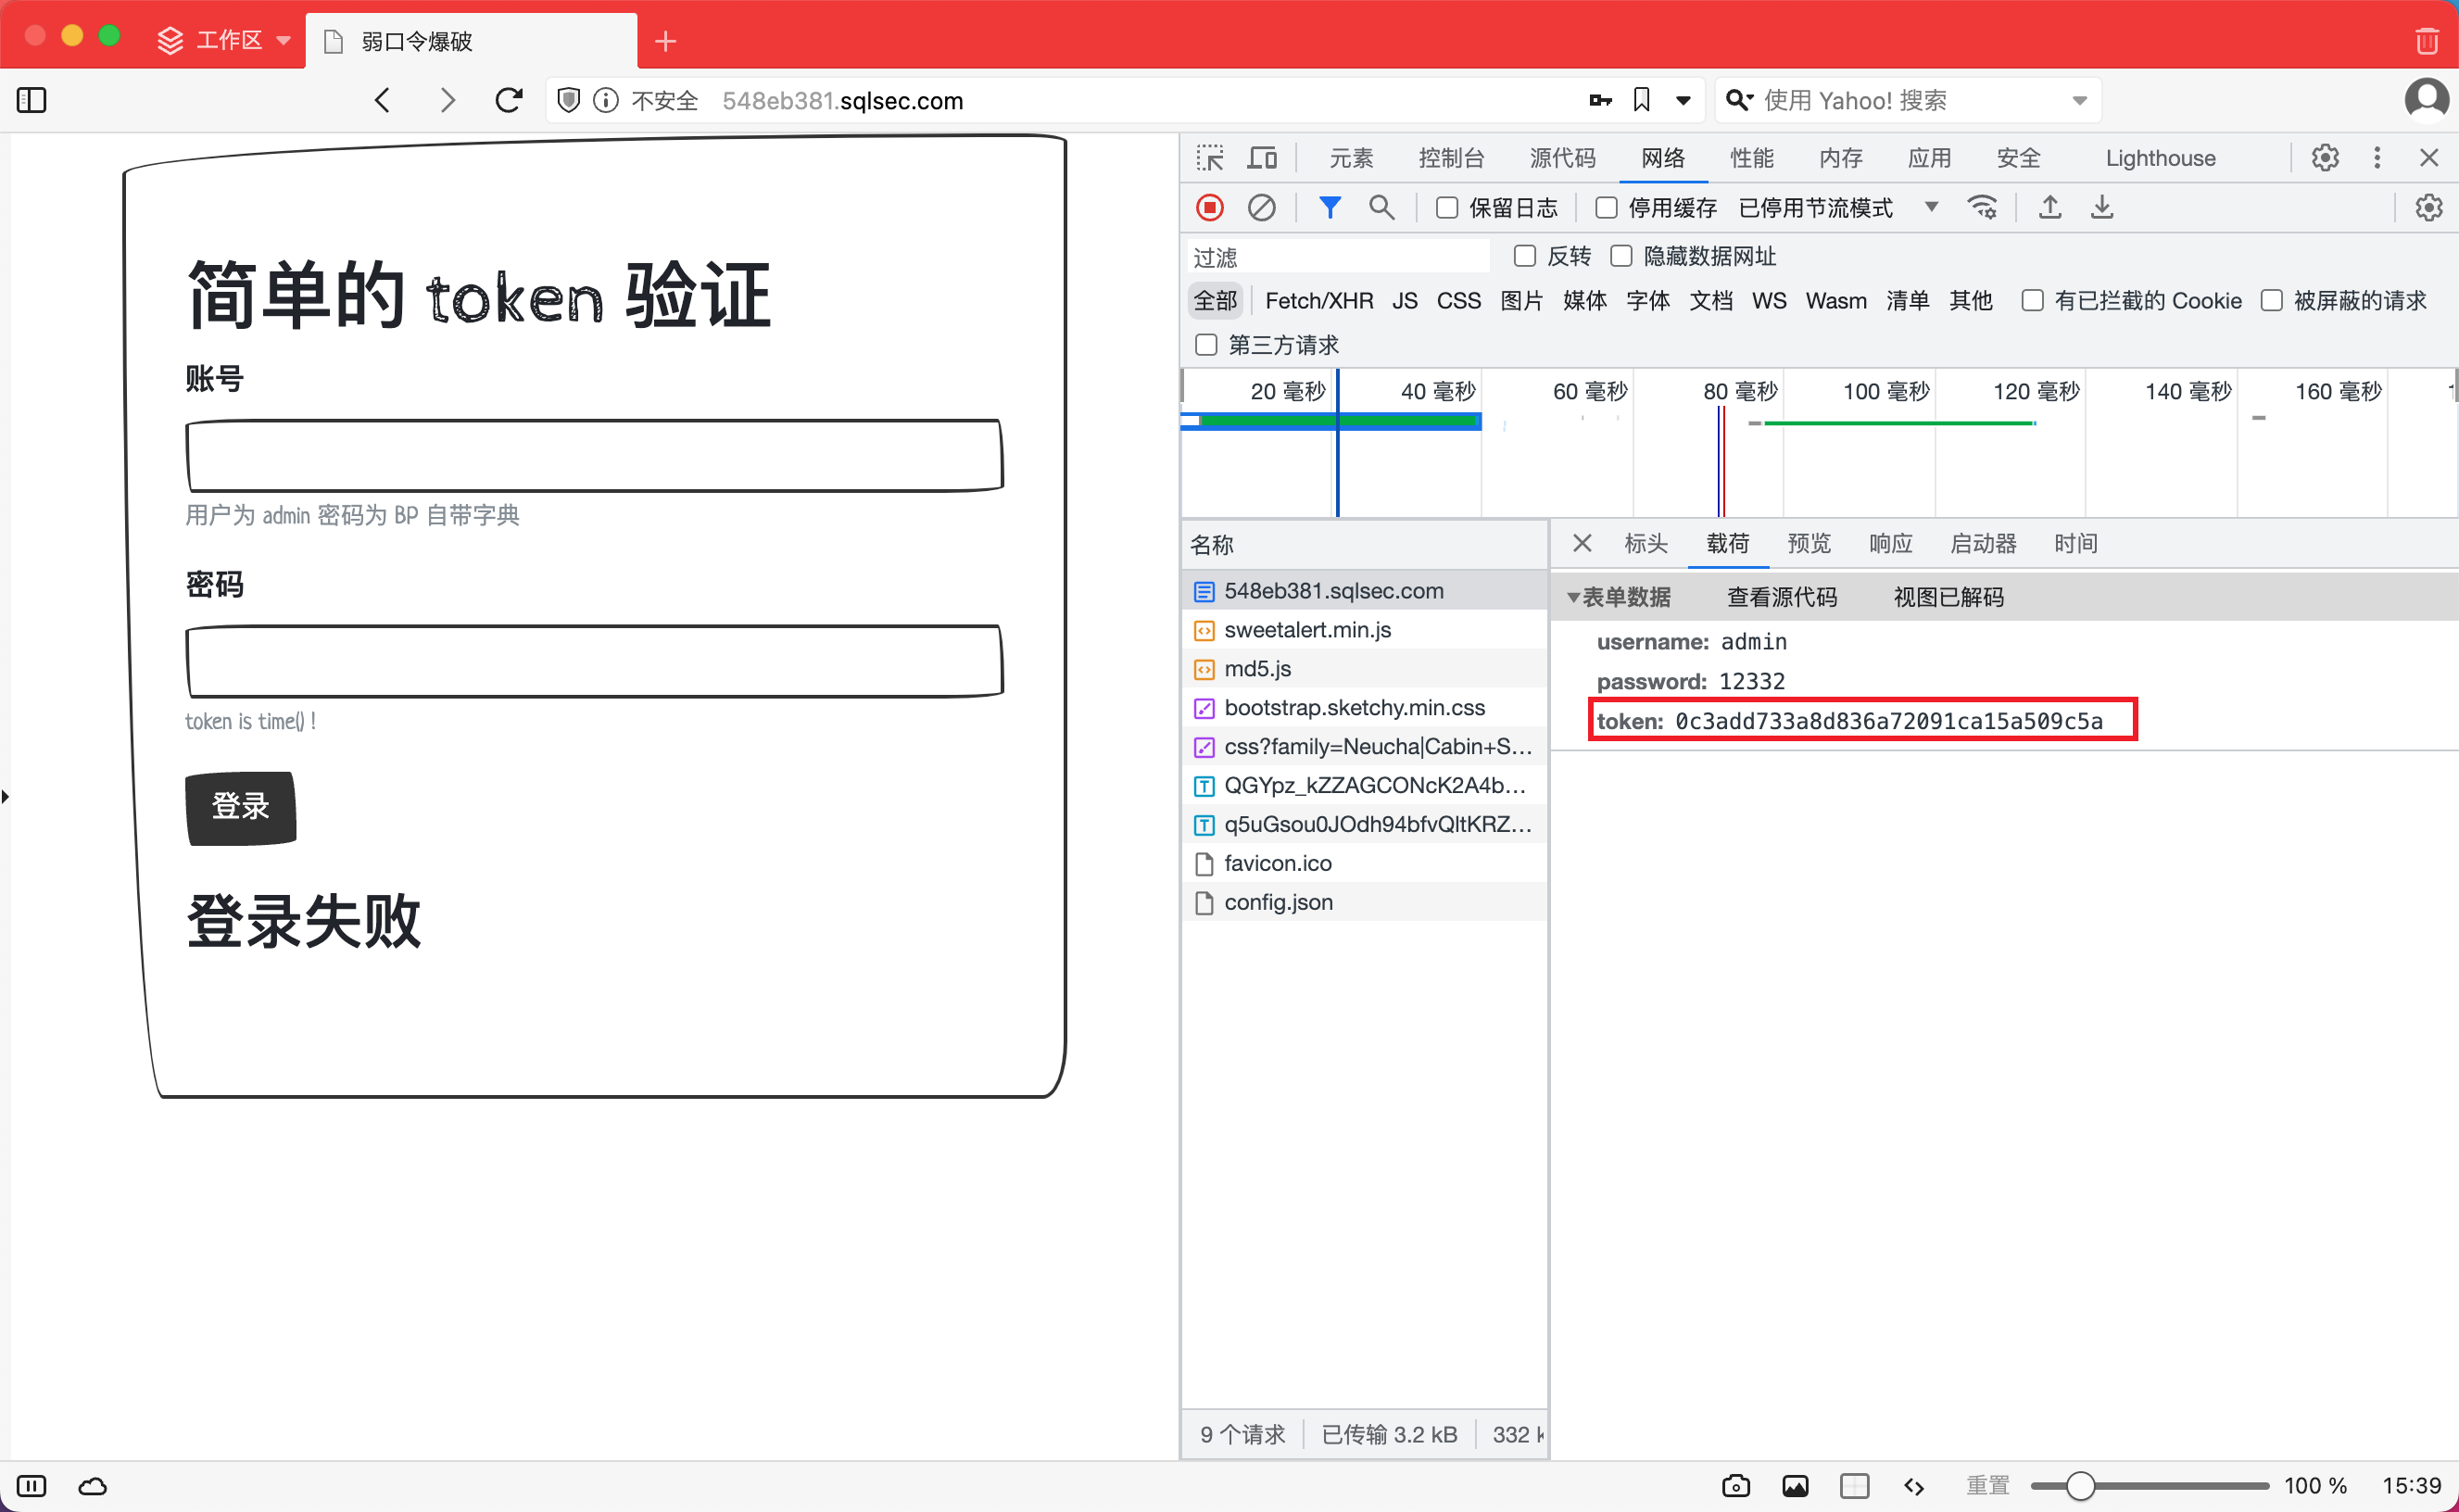Check 第三方请求 option

(x=1206, y=344)
